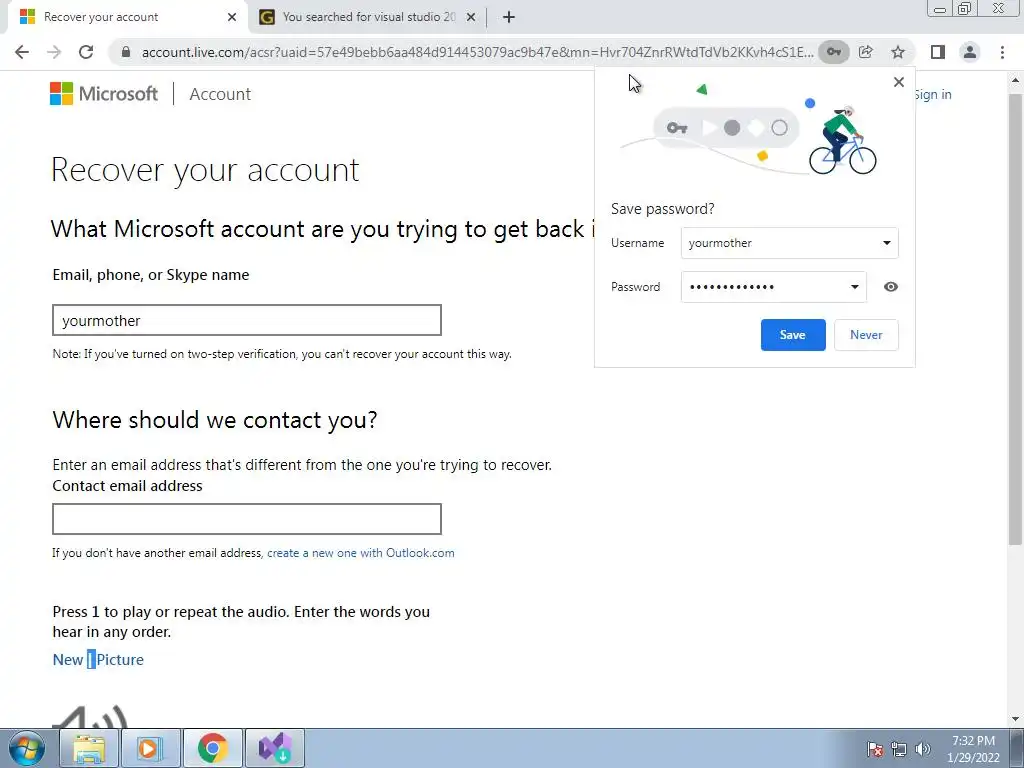Image resolution: width=1024 pixels, height=768 pixels.
Task: Bookmark this page with star icon
Action: click(x=898, y=52)
